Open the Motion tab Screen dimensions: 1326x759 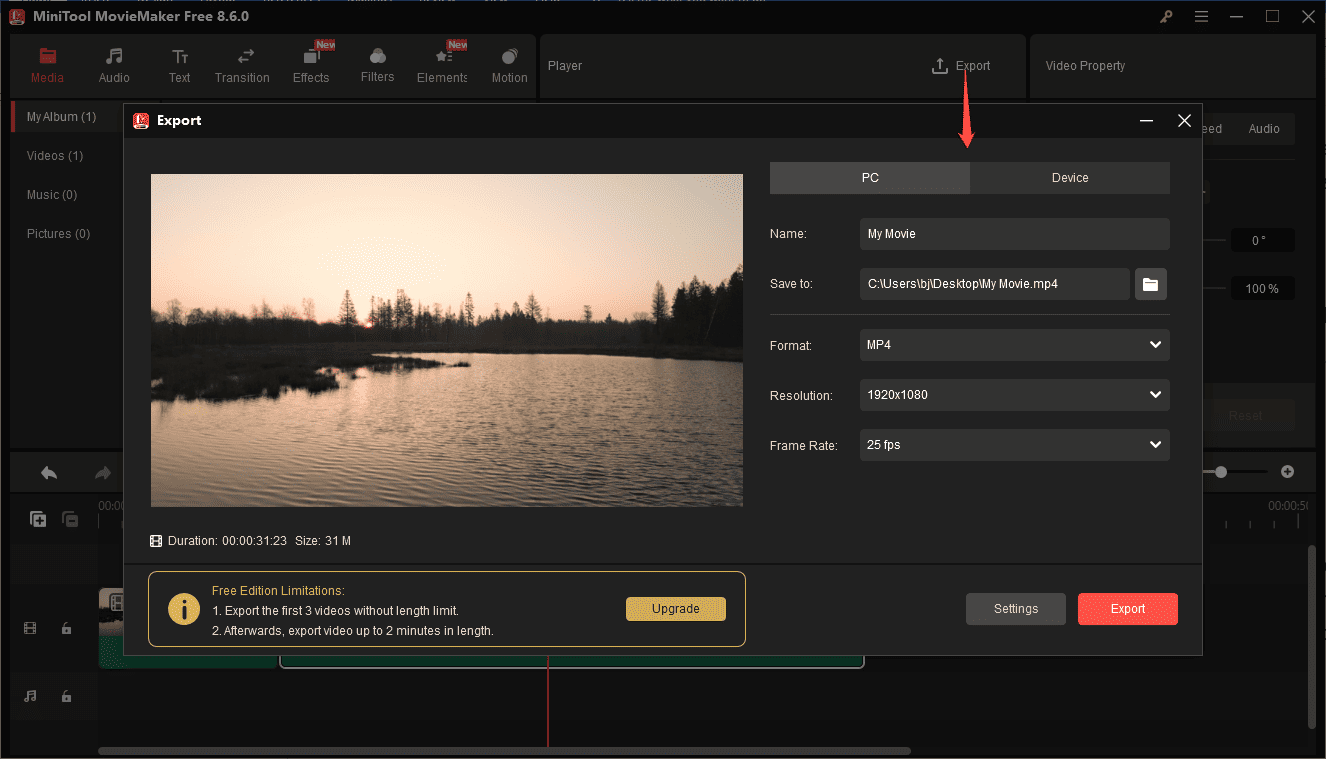pyautogui.click(x=509, y=66)
